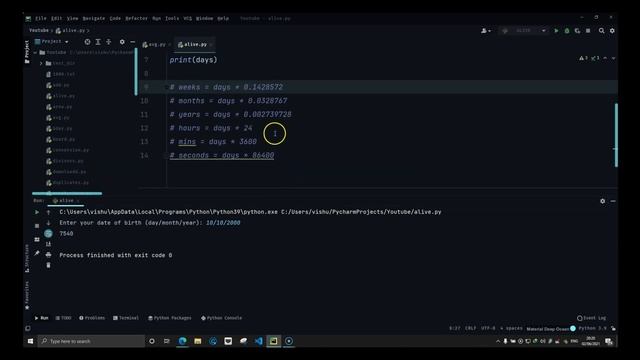Screen dimensions: 640x360
Task: Select 1000.txt in the project tree
Action: coord(64,74)
